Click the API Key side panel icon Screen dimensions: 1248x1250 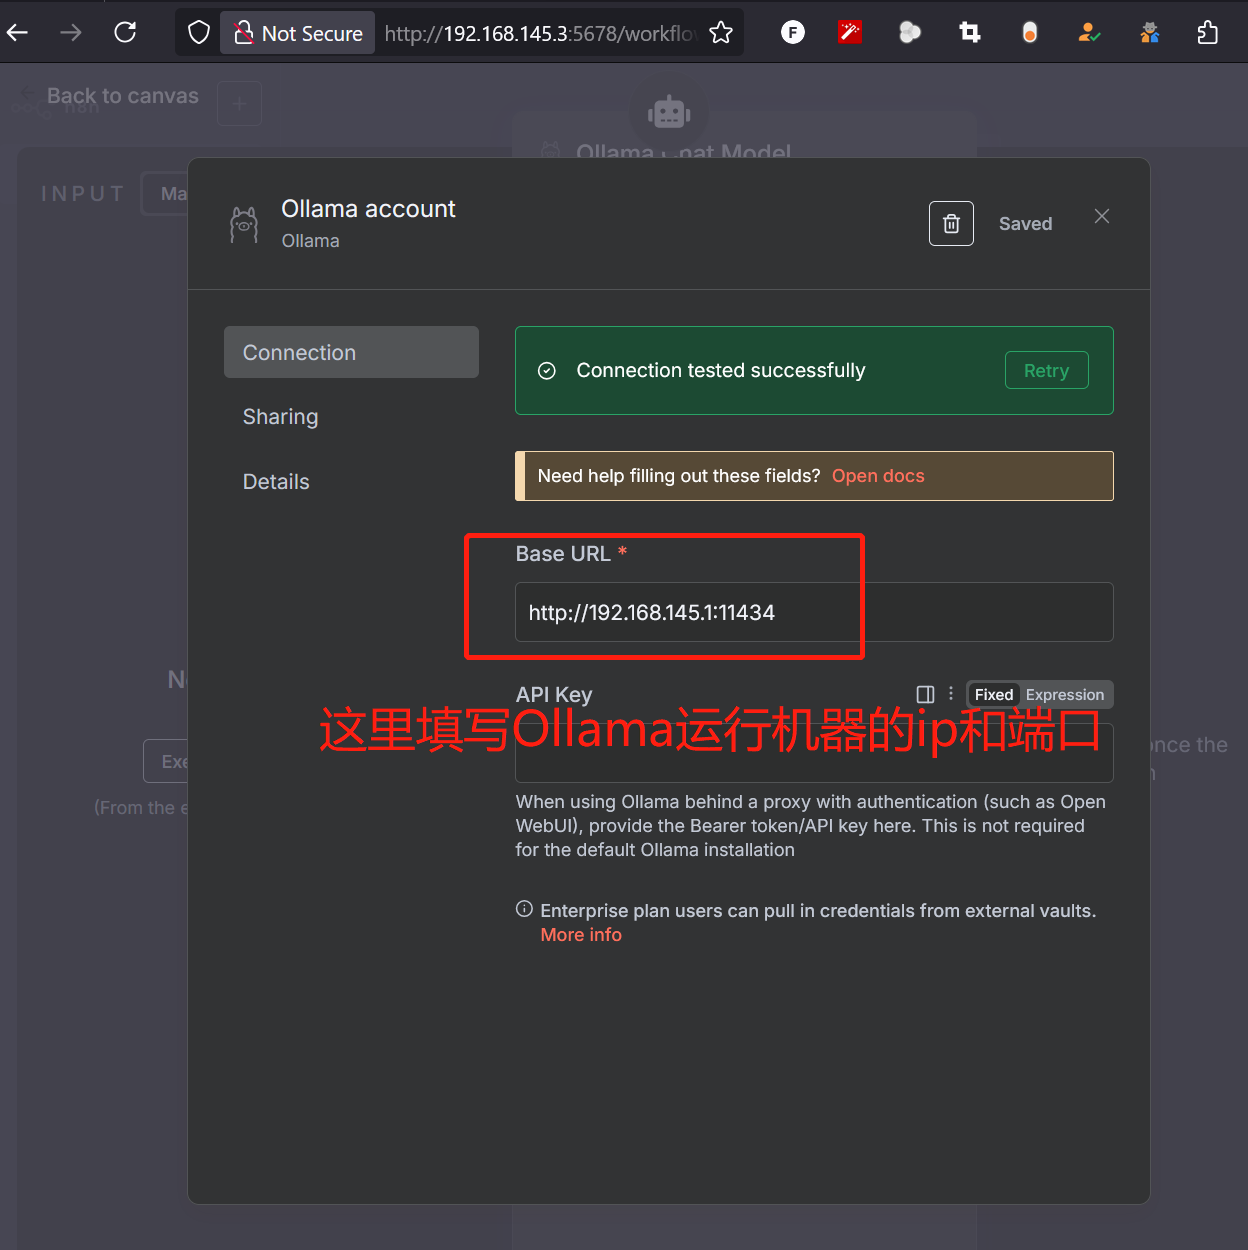pyautogui.click(x=925, y=694)
